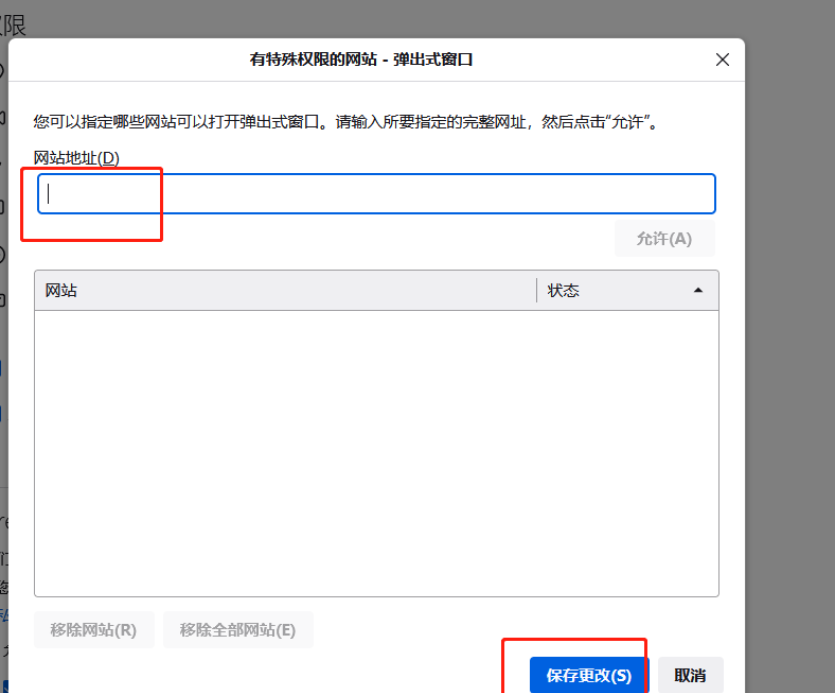This screenshot has height=693, width=836.
Task: Click the 移除全部网站(E) button
Action: pyautogui.click(x=238, y=630)
